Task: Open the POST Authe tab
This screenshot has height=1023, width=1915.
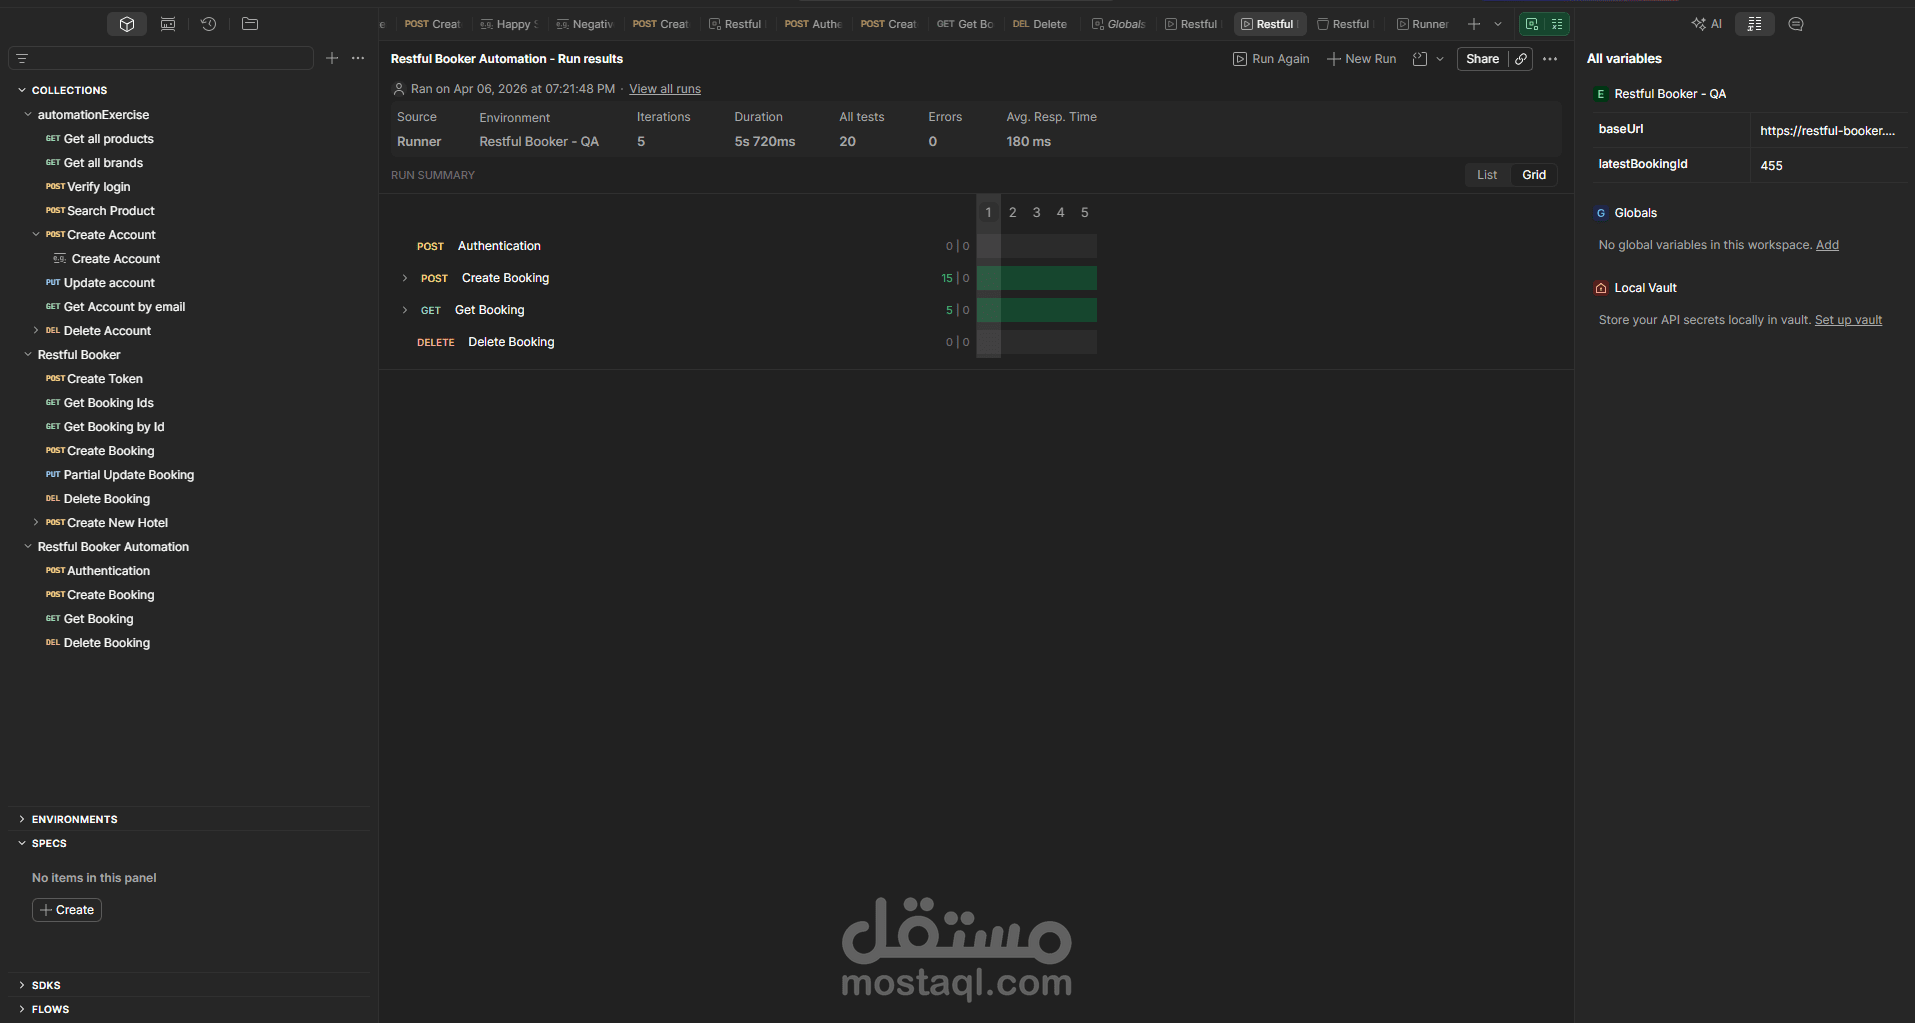Action: point(813,24)
